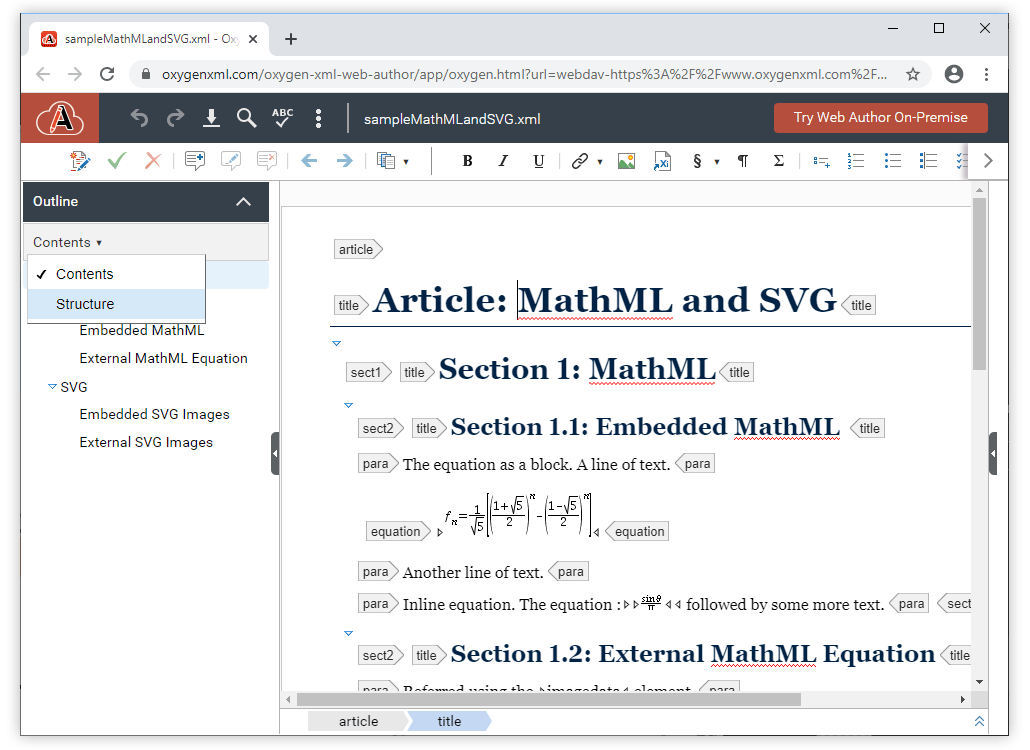The height and width of the screenshot is (750, 1030).
Task: Collapse the Outline panel with chevron
Action: (244, 202)
